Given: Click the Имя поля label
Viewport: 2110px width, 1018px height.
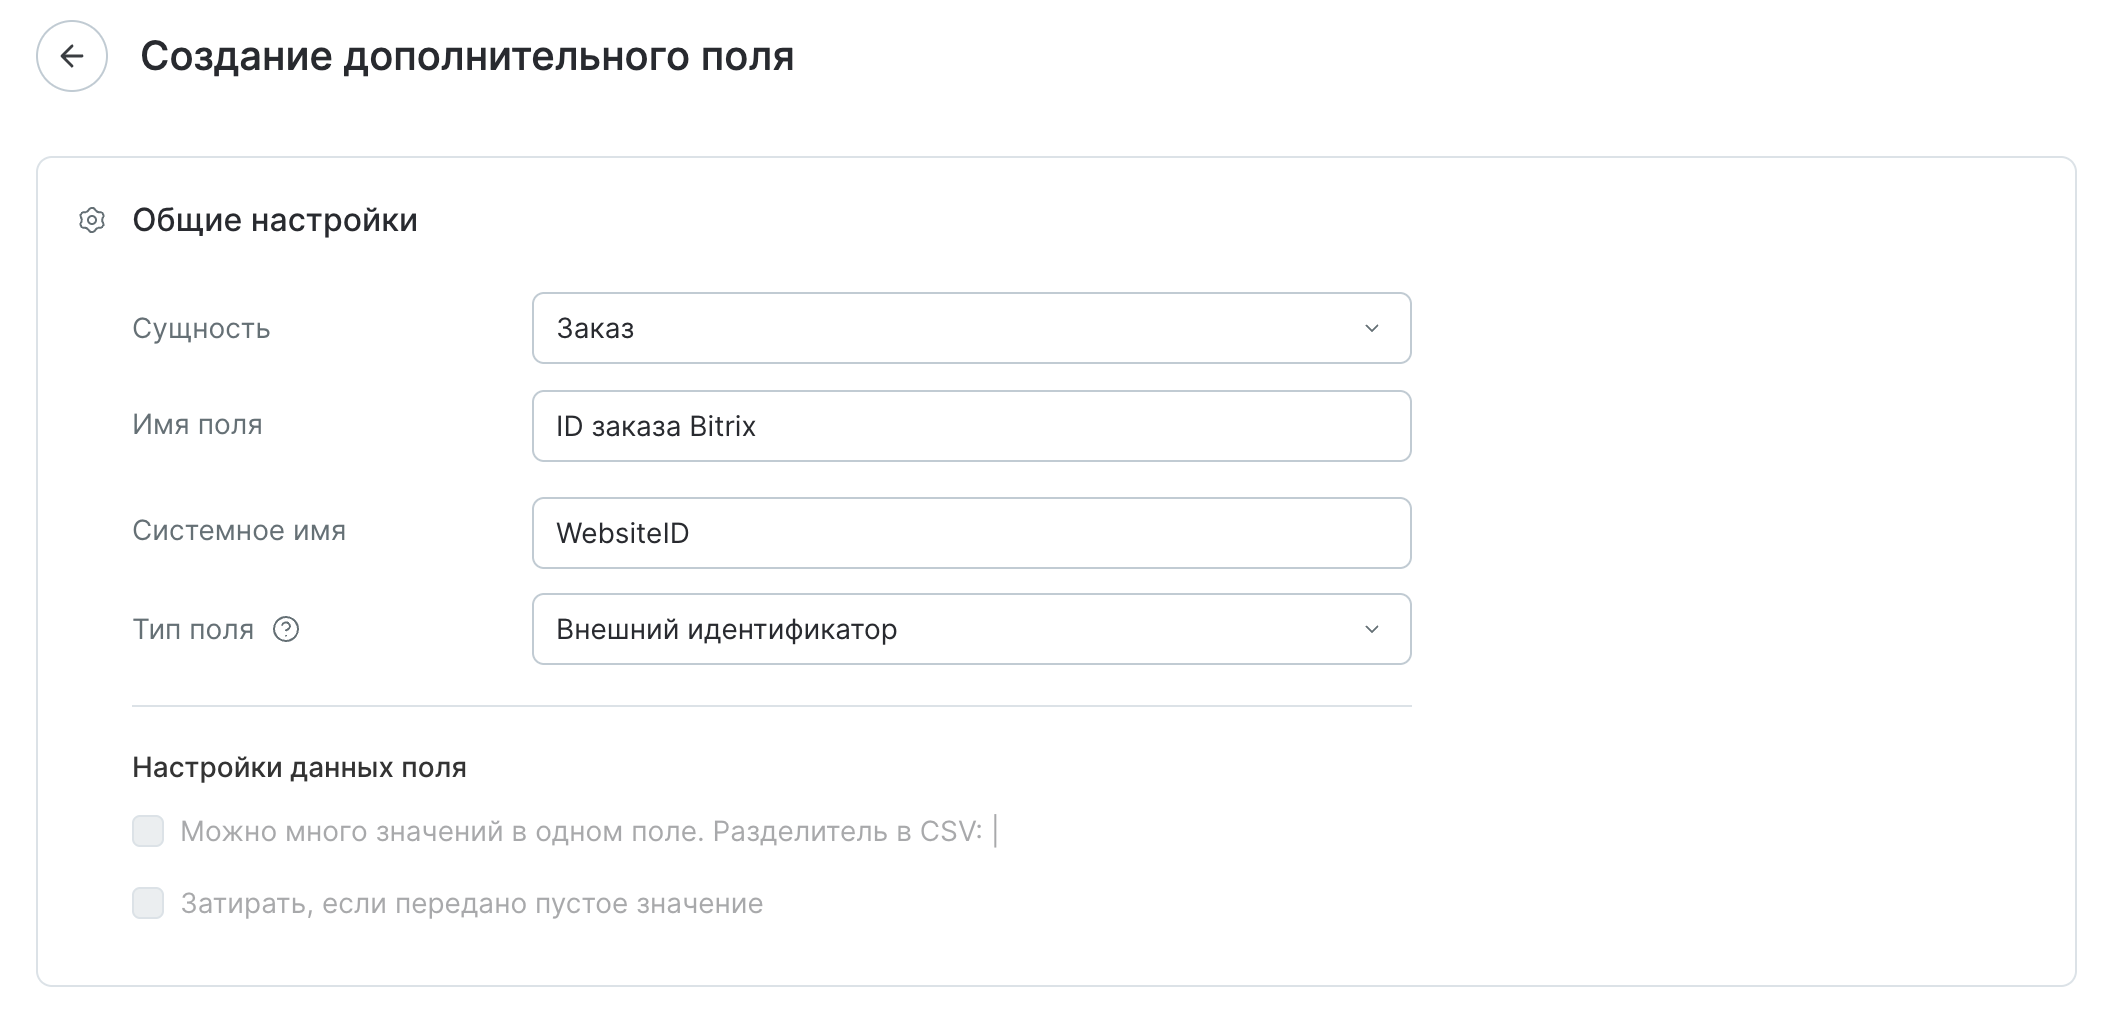Looking at the screenshot, I should pyautogui.click(x=196, y=426).
